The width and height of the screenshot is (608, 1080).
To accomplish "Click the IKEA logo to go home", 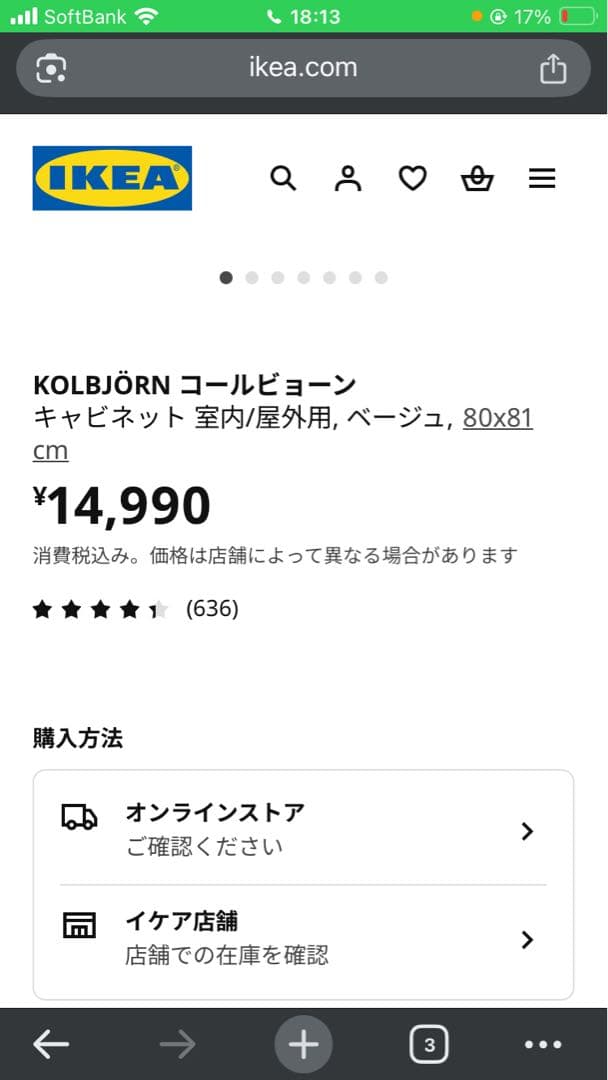I will [x=111, y=179].
